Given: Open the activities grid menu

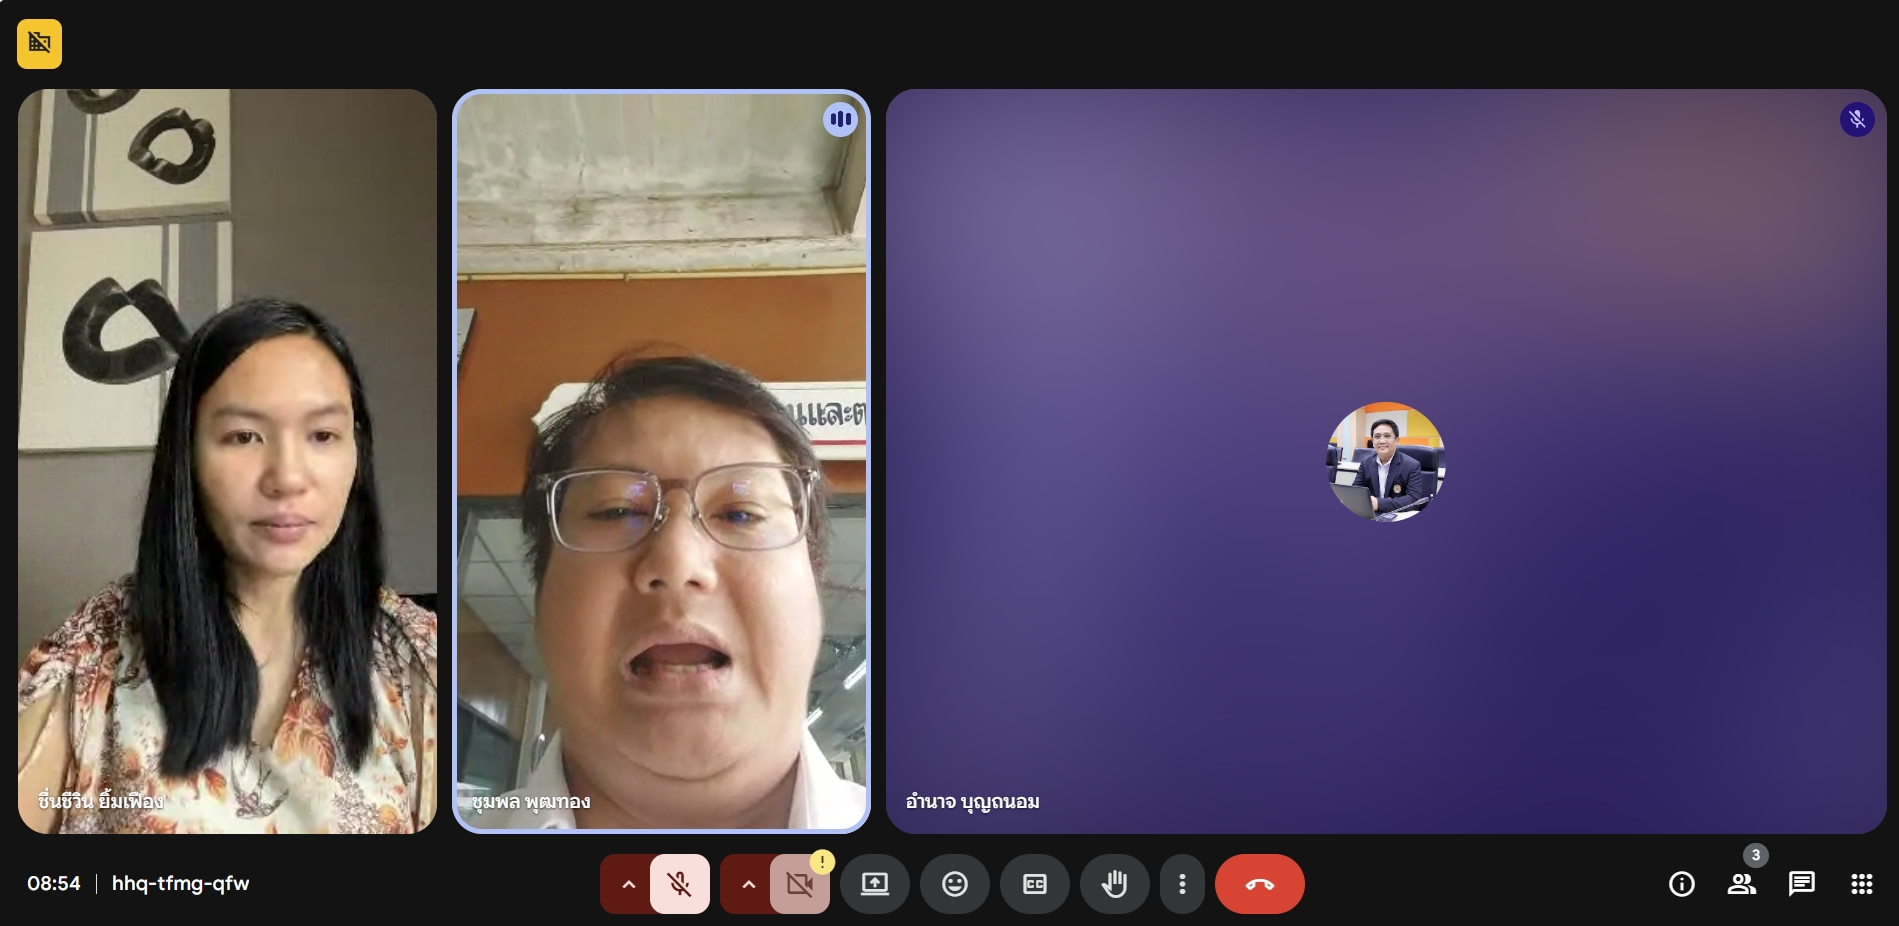Looking at the screenshot, I should [x=1862, y=884].
